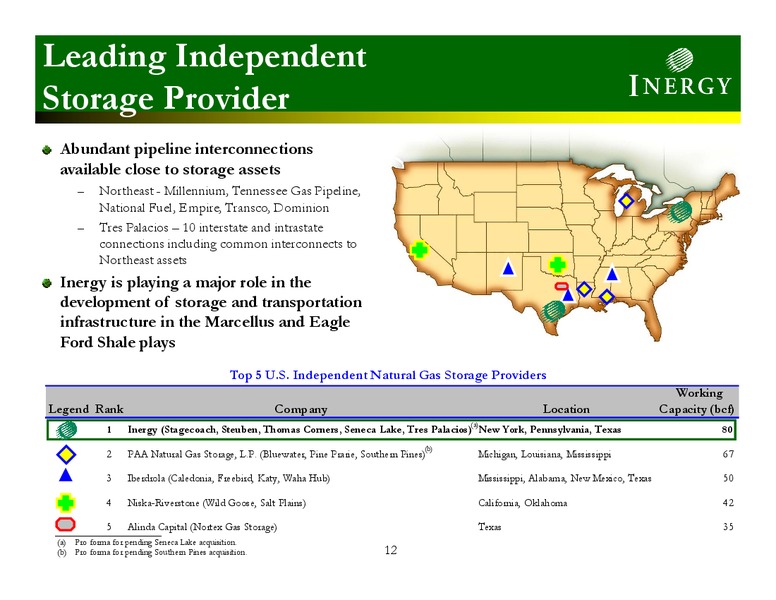The image size is (776, 600).
Task: Click the yellow diamond marker over Michigan
Action: (x=626, y=201)
